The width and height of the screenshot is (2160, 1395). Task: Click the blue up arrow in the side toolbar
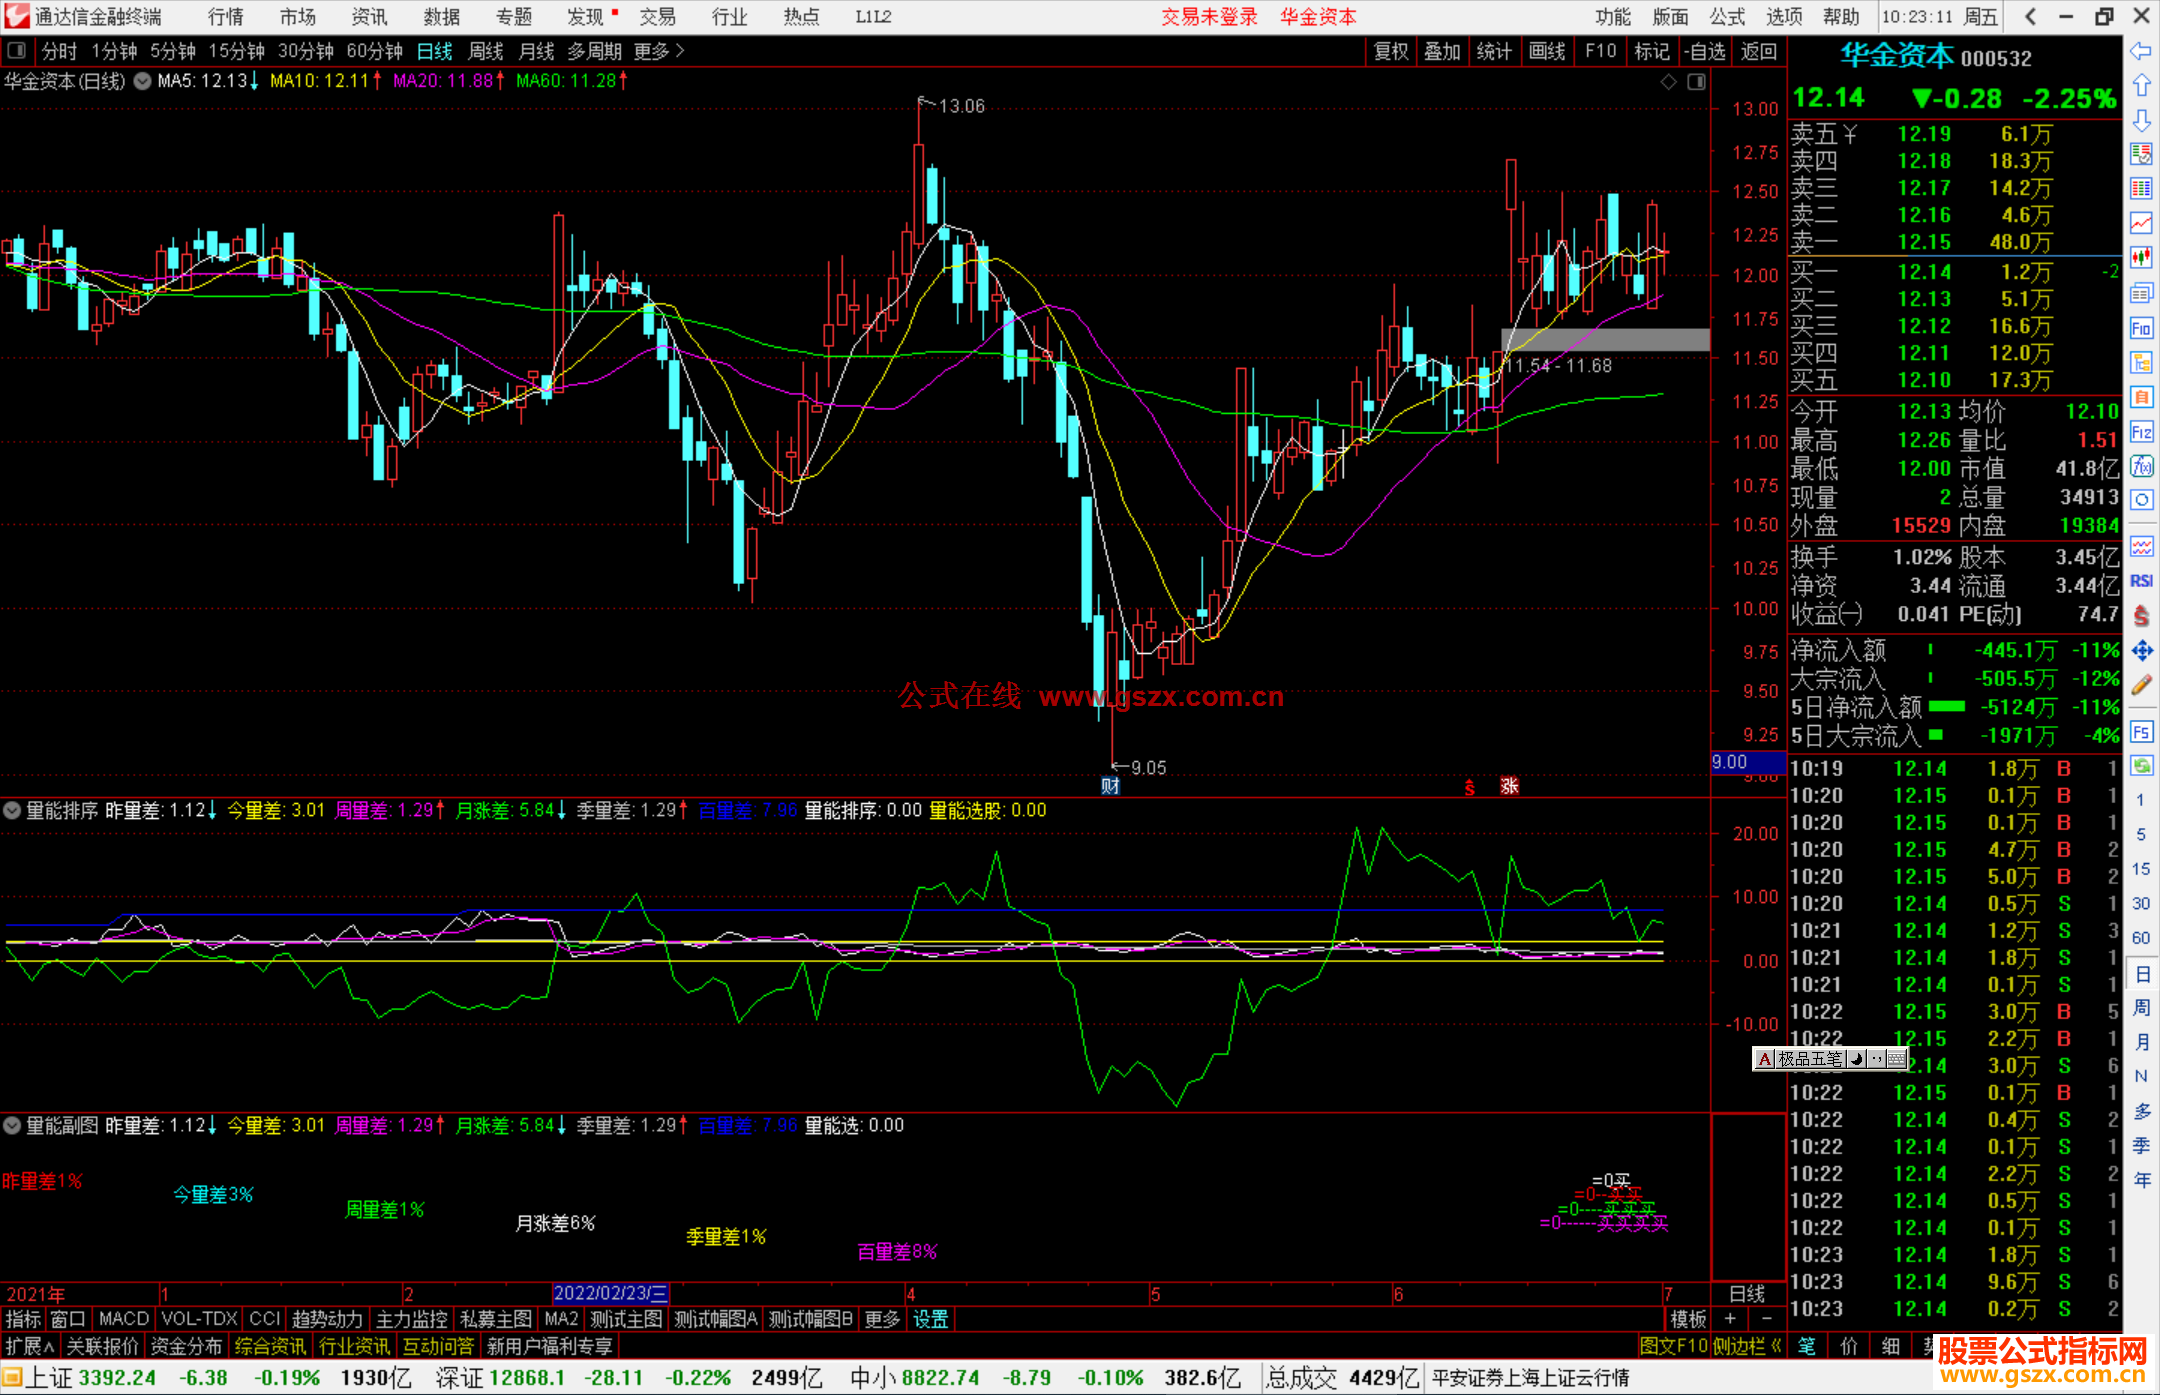[2141, 86]
